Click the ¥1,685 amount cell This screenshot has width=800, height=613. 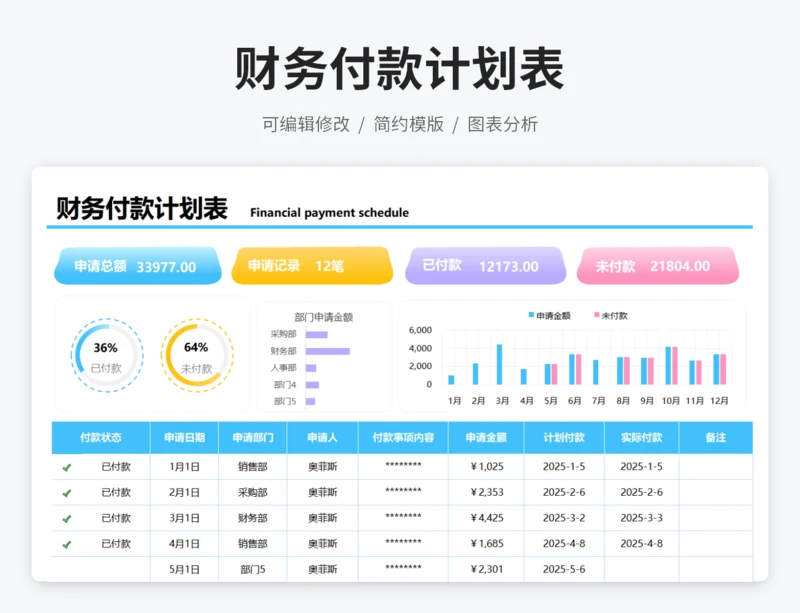487,544
